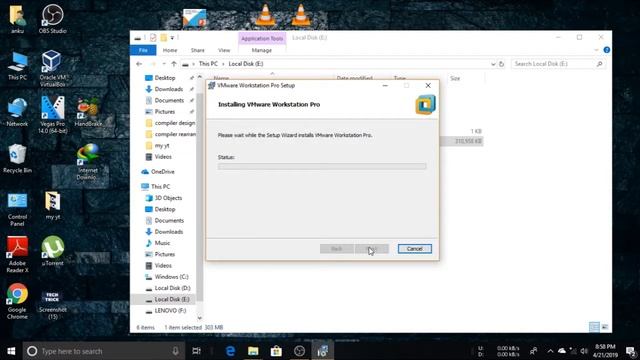This screenshot has width=640, height=360.
Task: Go up one folder level in Explorer
Action: point(174,64)
